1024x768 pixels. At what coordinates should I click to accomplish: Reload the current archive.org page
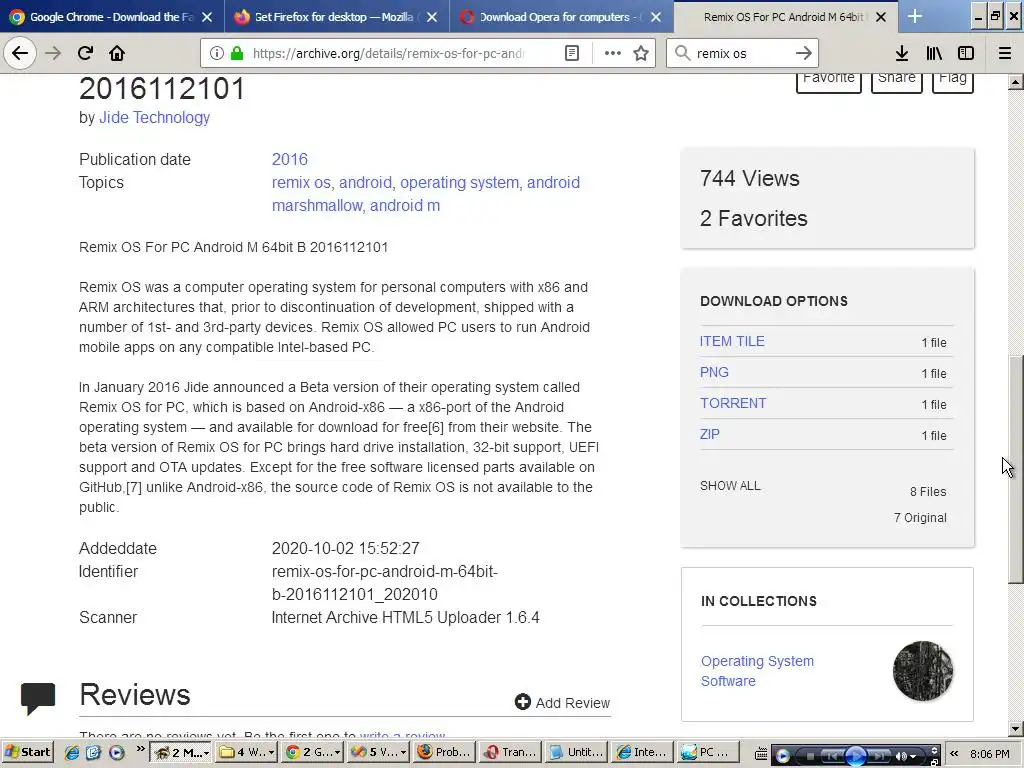point(85,53)
